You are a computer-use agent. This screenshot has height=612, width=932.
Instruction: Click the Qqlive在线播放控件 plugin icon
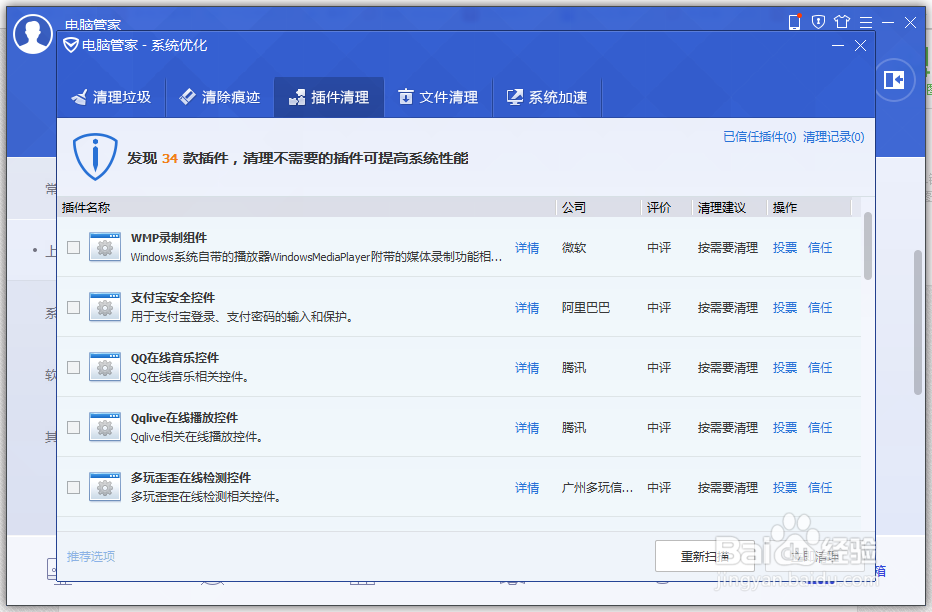105,427
